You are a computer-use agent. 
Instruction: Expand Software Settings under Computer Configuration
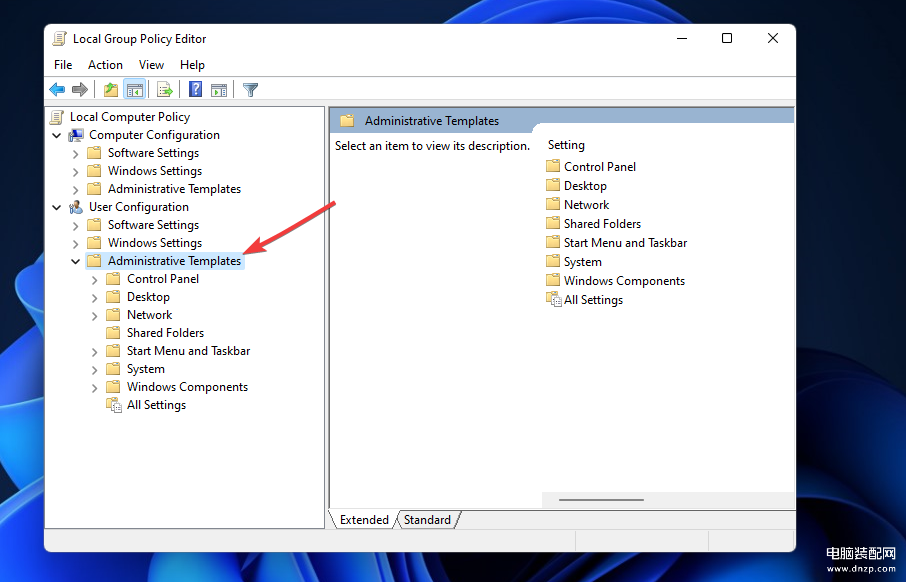[x=76, y=154]
